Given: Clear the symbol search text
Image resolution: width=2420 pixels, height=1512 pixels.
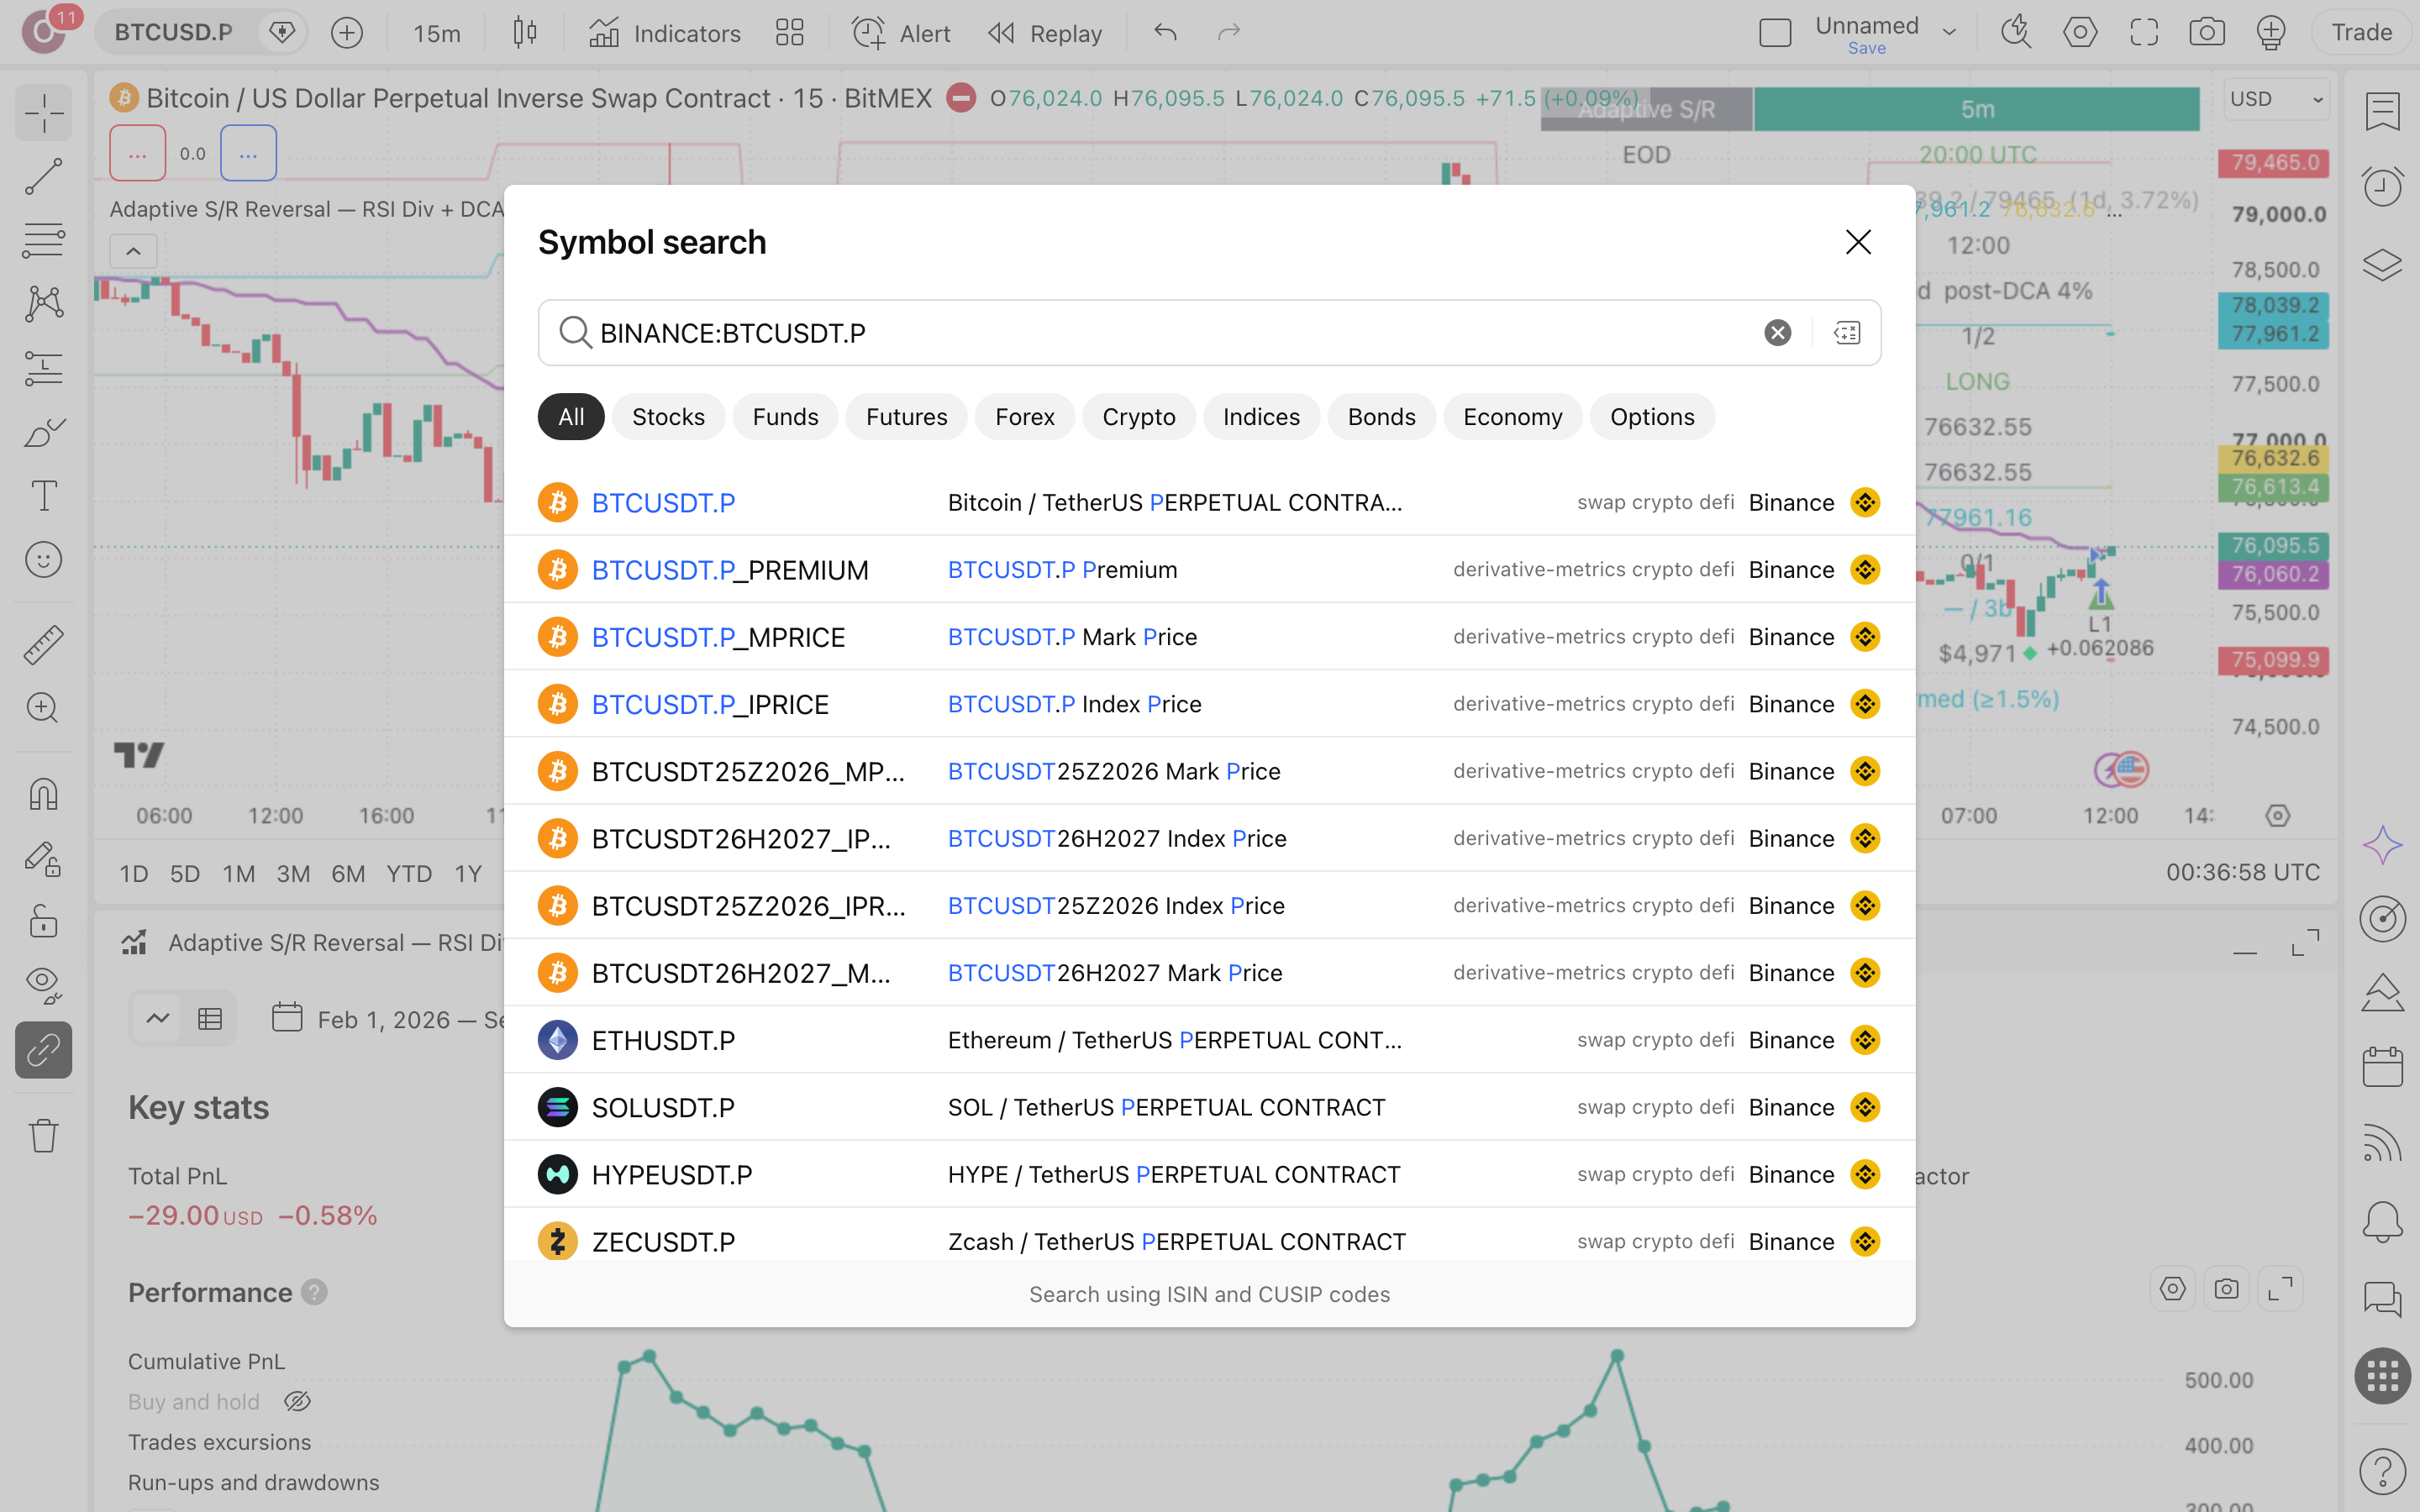Looking at the screenshot, I should [x=1777, y=333].
